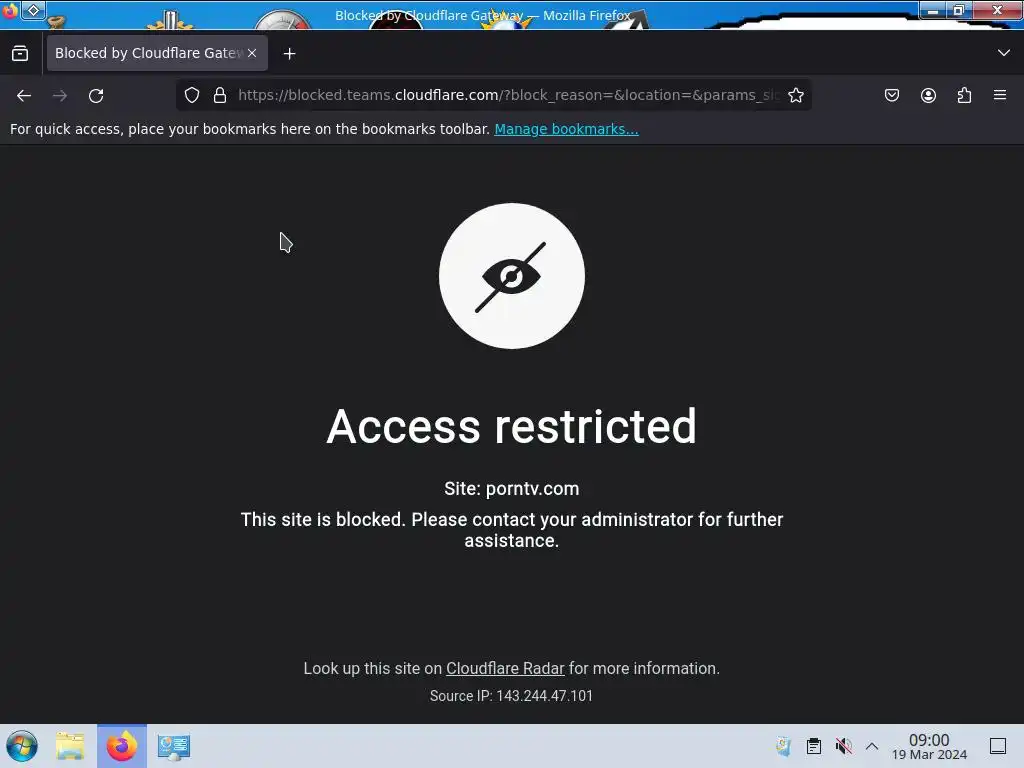This screenshot has width=1024, height=768.
Task: Click the Firefox icon in title bar
Action: pyautogui.click(x=10, y=10)
